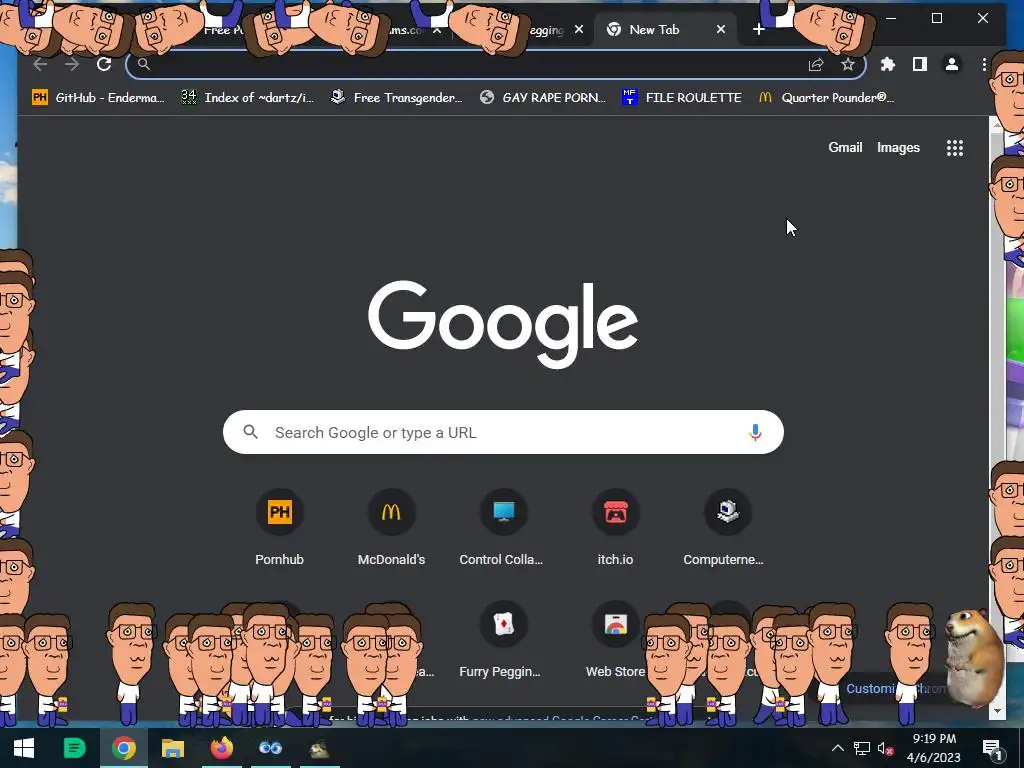1024x768 pixels.
Task: Select the New Tab tab
Action: pos(665,29)
